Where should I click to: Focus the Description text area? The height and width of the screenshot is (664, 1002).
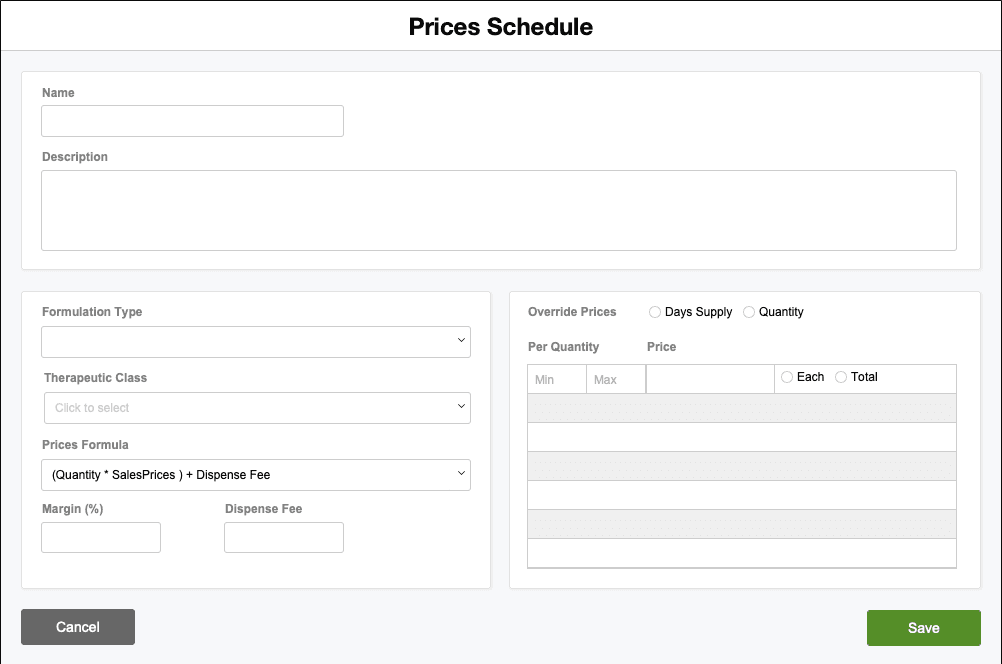(x=498, y=210)
